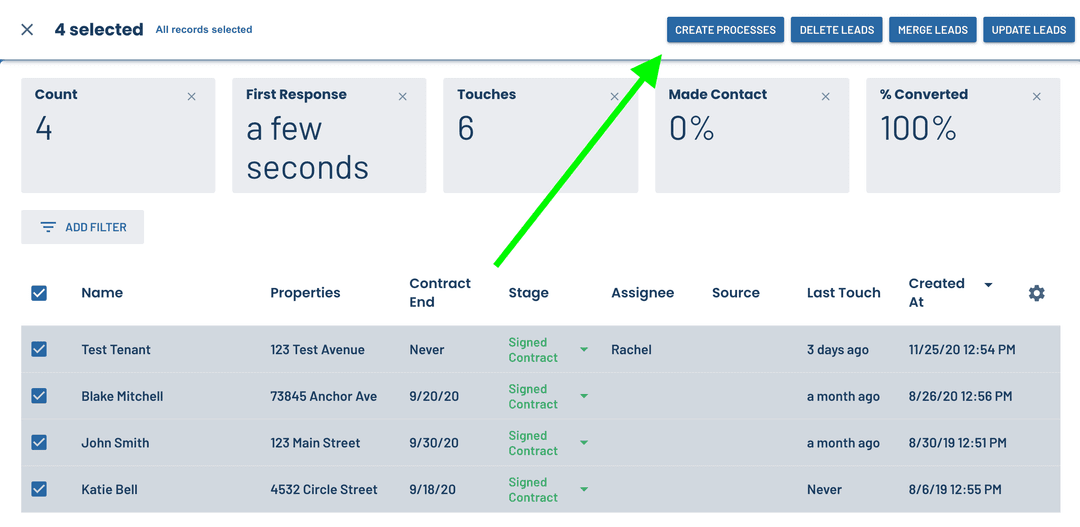Image resolution: width=1080 pixels, height=527 pixels.
Task: Dismiss the Count stat card
Action: [192, 97]
